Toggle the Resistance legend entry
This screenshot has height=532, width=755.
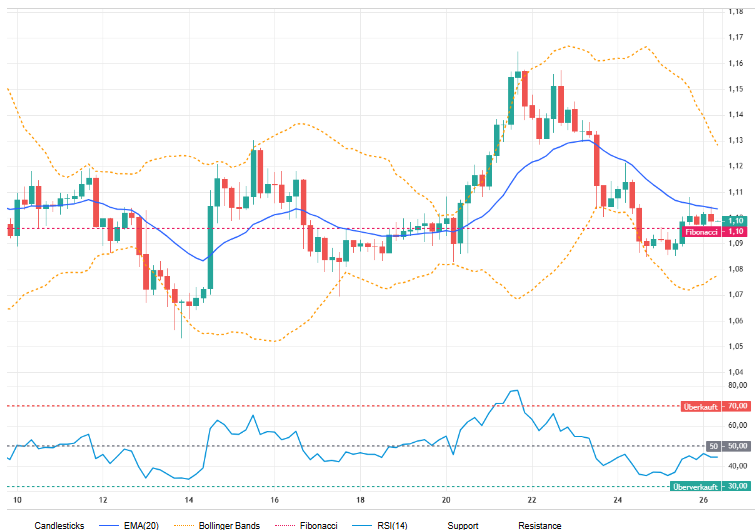pos(540,525)
